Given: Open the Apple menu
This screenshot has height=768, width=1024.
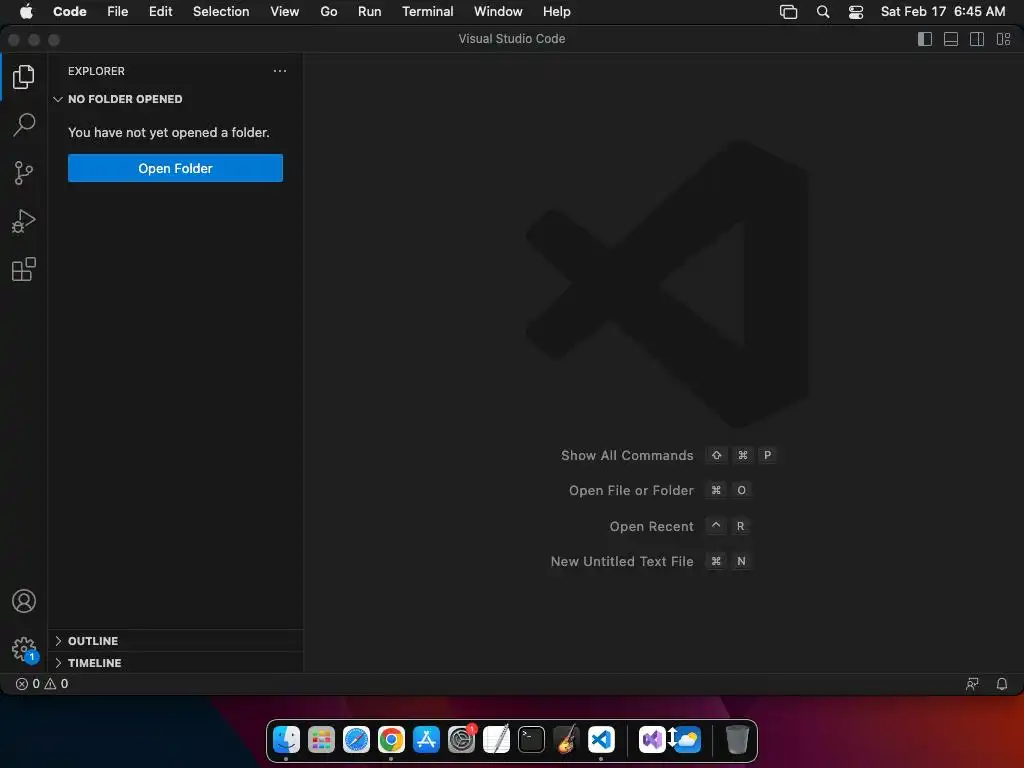Looking at the screenshot, I should 26,12.
